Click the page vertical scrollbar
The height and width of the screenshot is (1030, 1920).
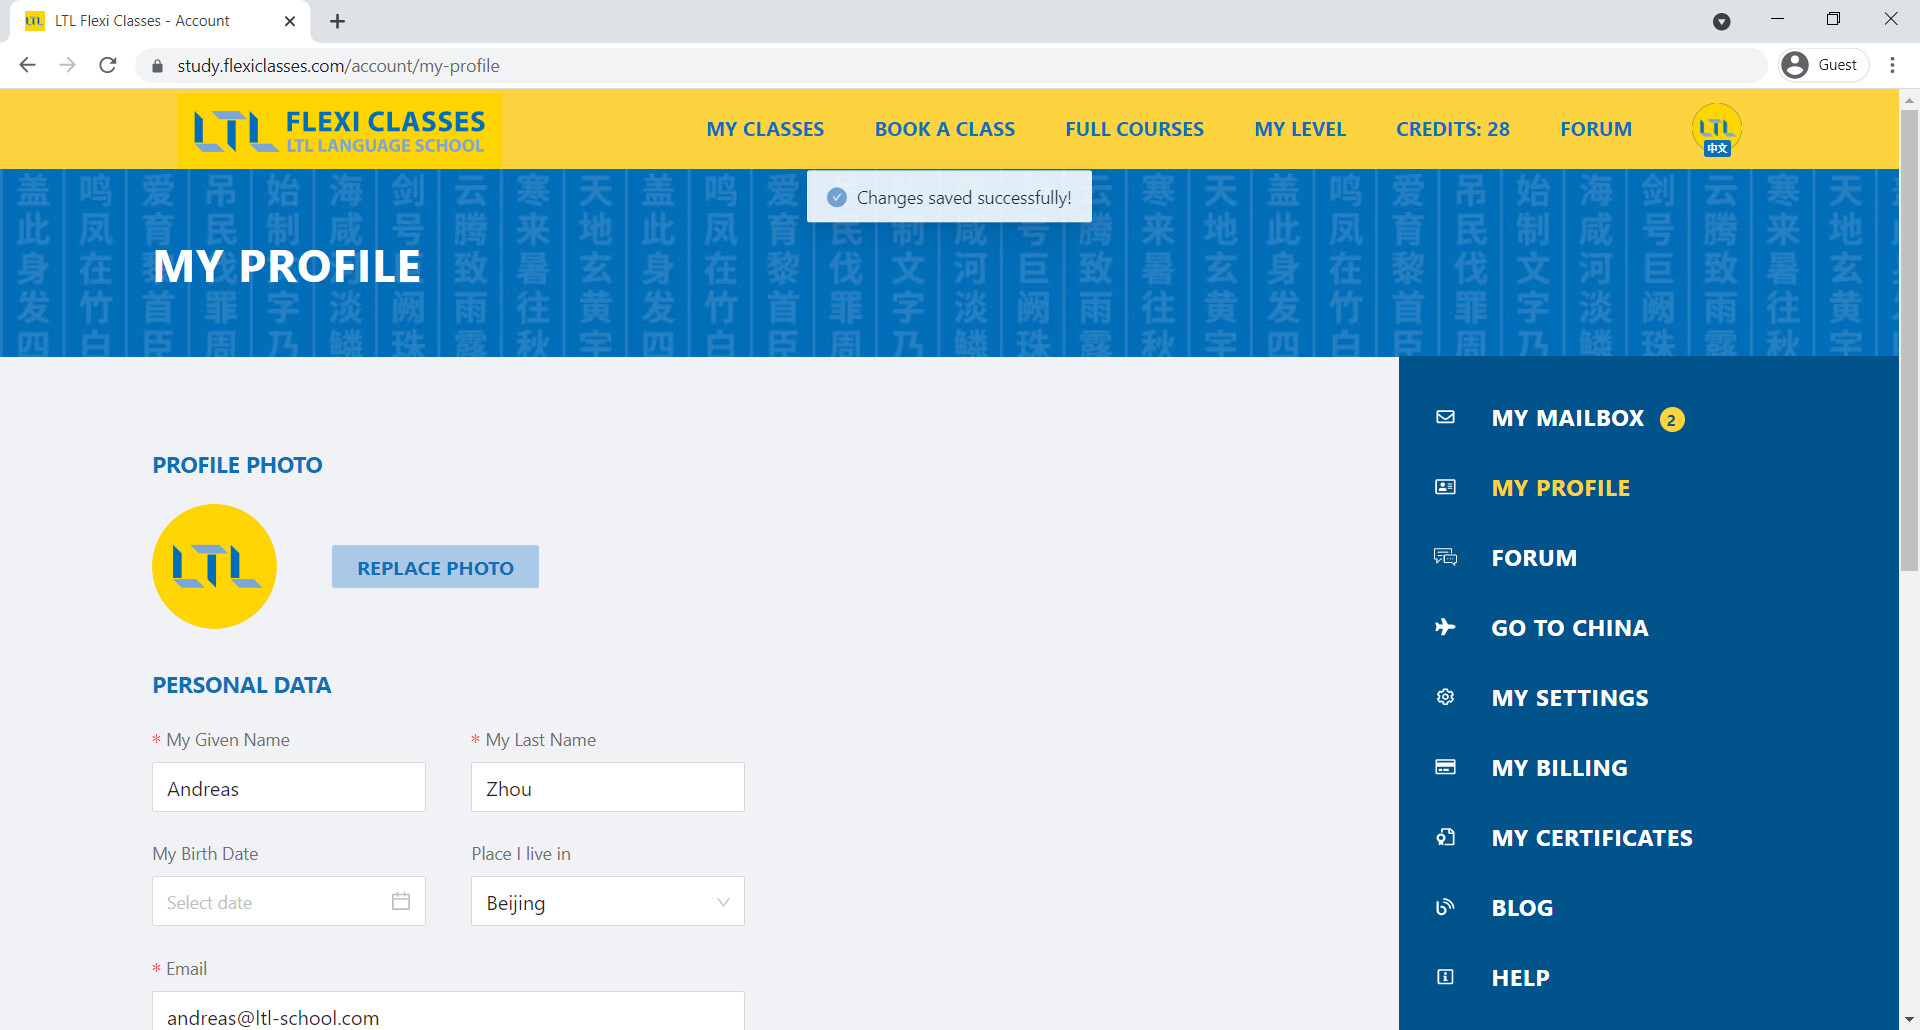1909,340
